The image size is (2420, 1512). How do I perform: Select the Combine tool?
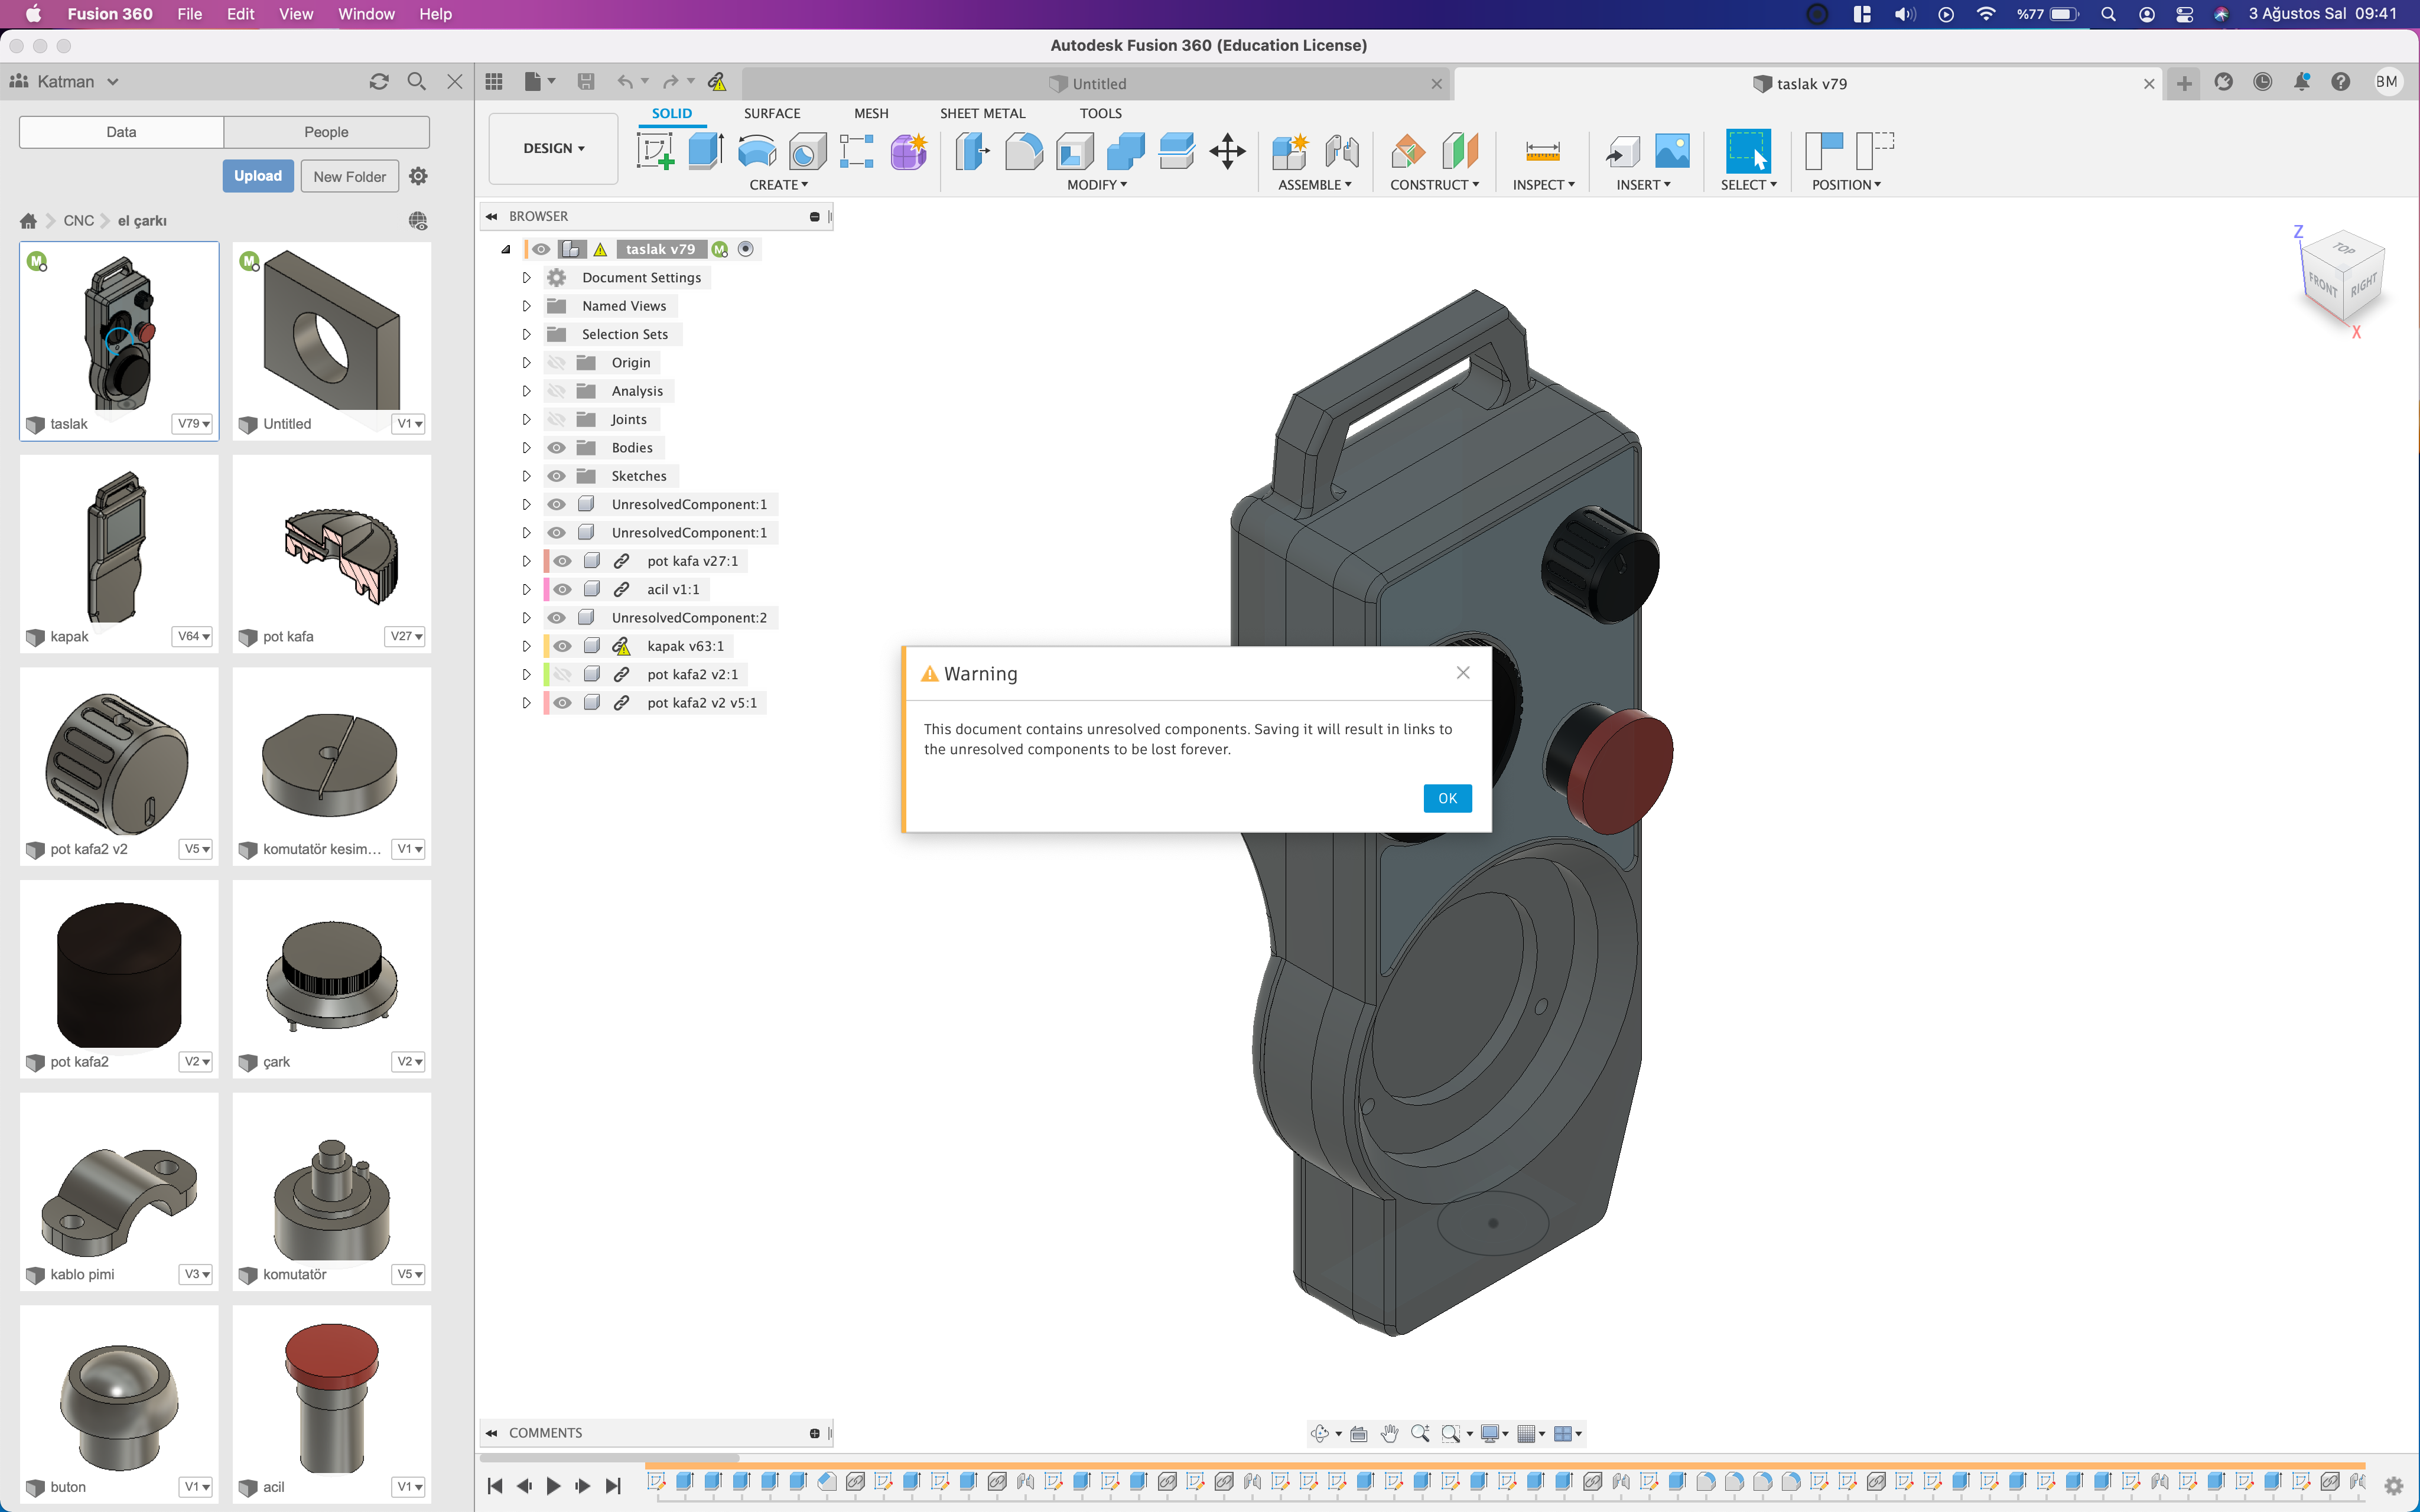point(1125,151)
